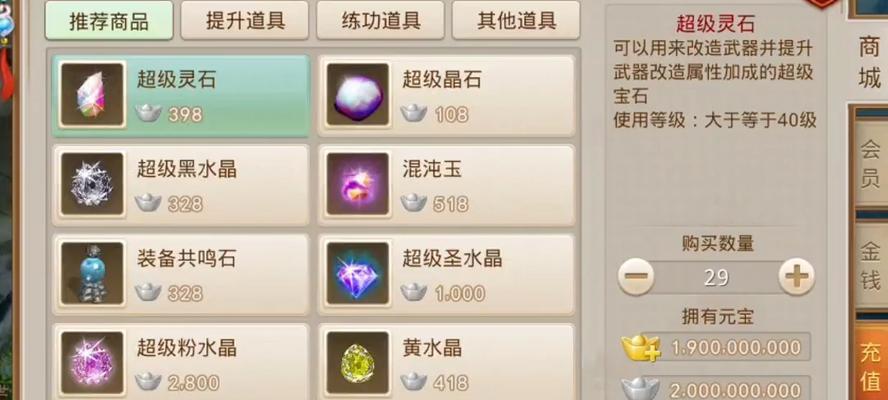This screenshot has width=888, height=400.
Task: Select the 装备共鸣石 blue bottle icon
Action: (x=92, y=274)
